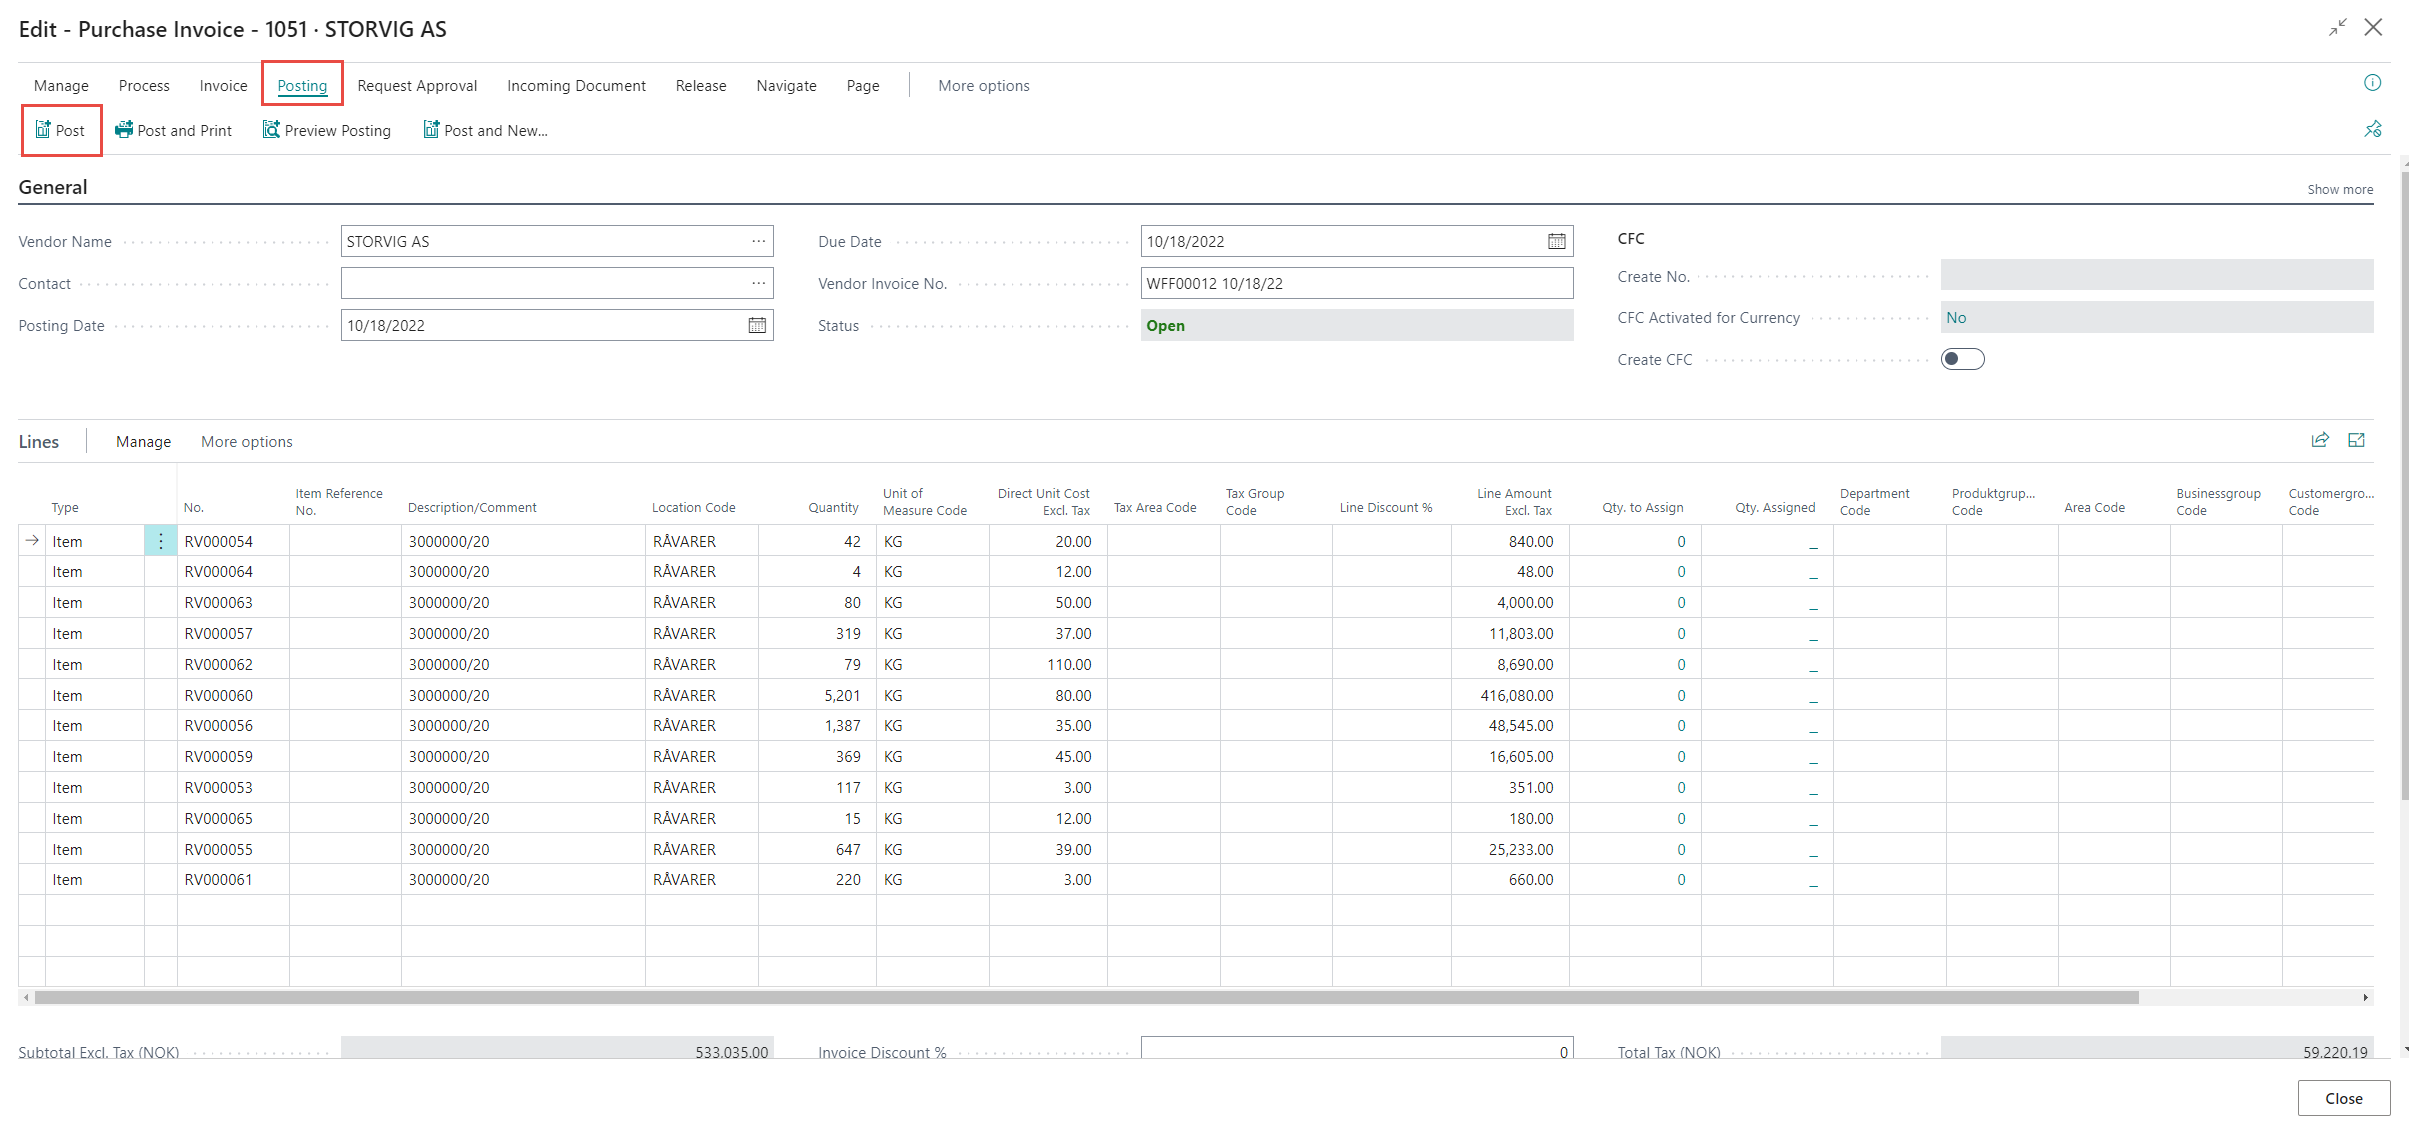Open the Vendor Name lookup ellipsis
This screenshot has width=2409, height=1133.
pos(759,241)
